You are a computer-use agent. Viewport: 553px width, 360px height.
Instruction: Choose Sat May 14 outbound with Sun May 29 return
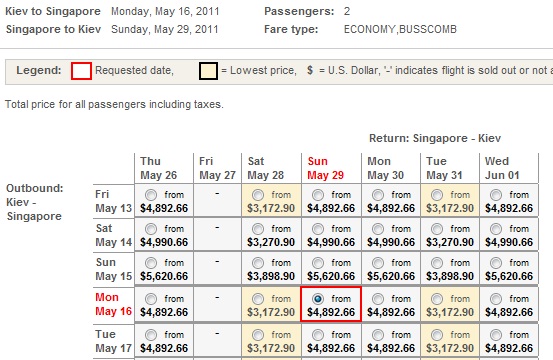318,229
